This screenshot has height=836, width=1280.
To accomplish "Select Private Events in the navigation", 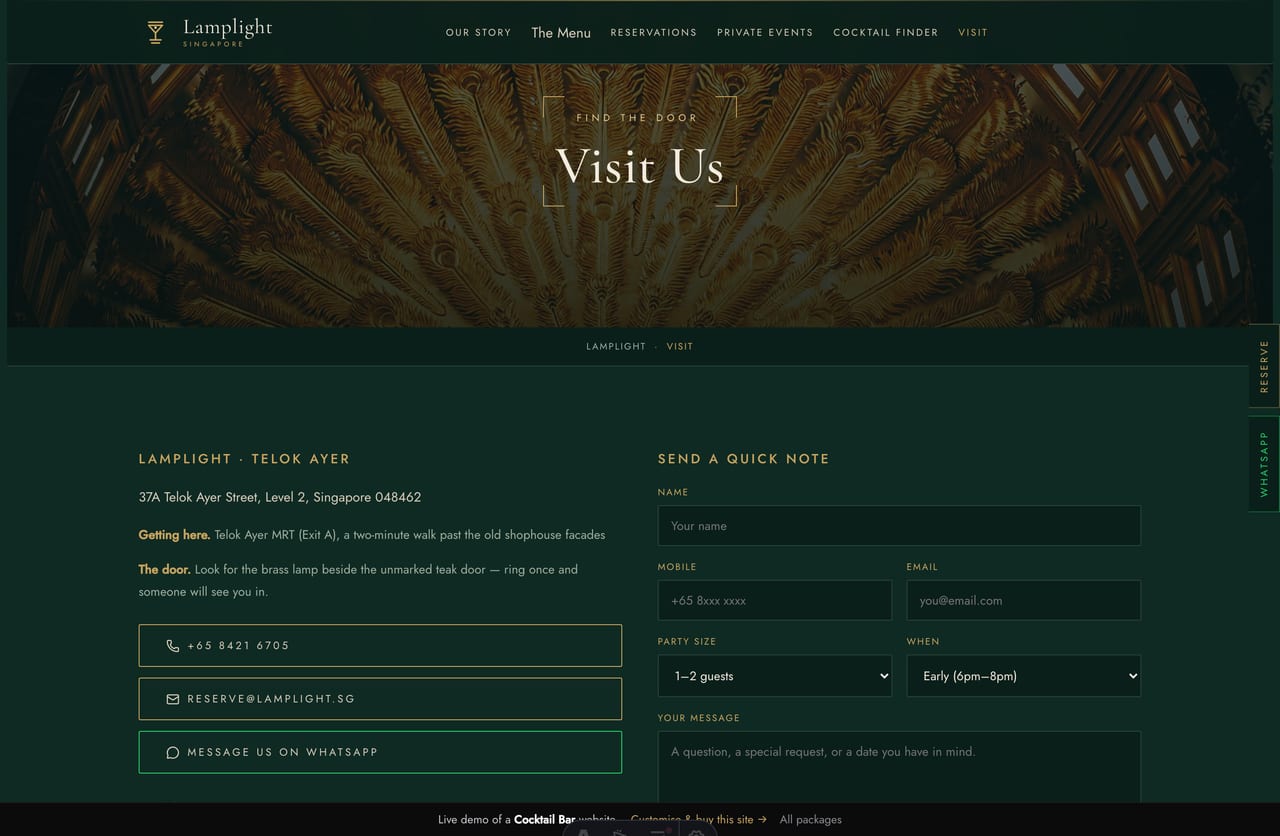I will (765, 33).
